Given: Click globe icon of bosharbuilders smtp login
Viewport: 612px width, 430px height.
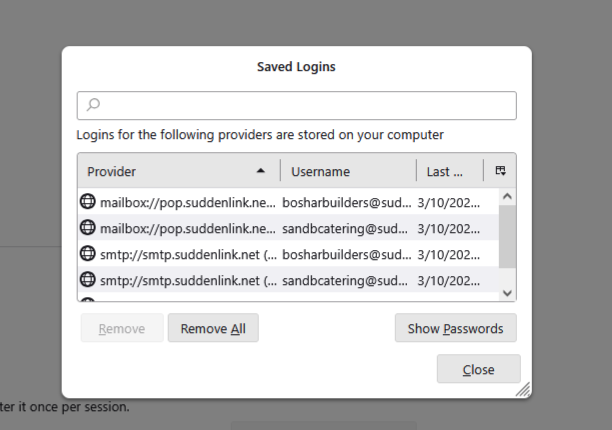Looking at the screenshot, I should 88,253.
